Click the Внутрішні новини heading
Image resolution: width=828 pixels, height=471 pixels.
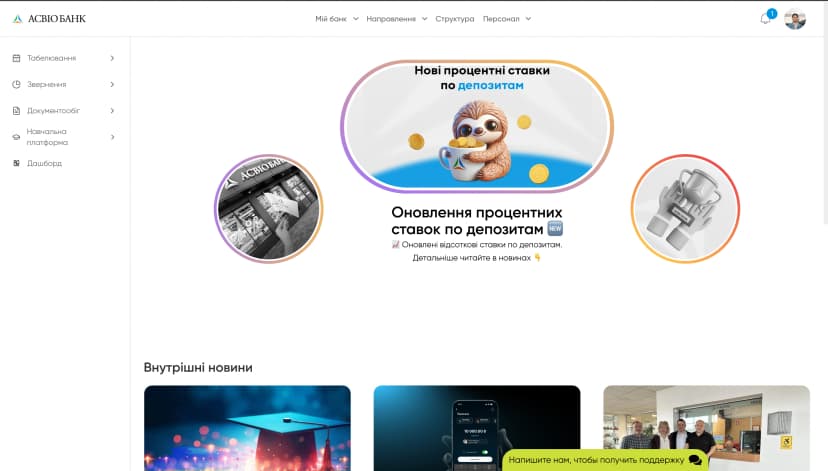coord(198,368)
